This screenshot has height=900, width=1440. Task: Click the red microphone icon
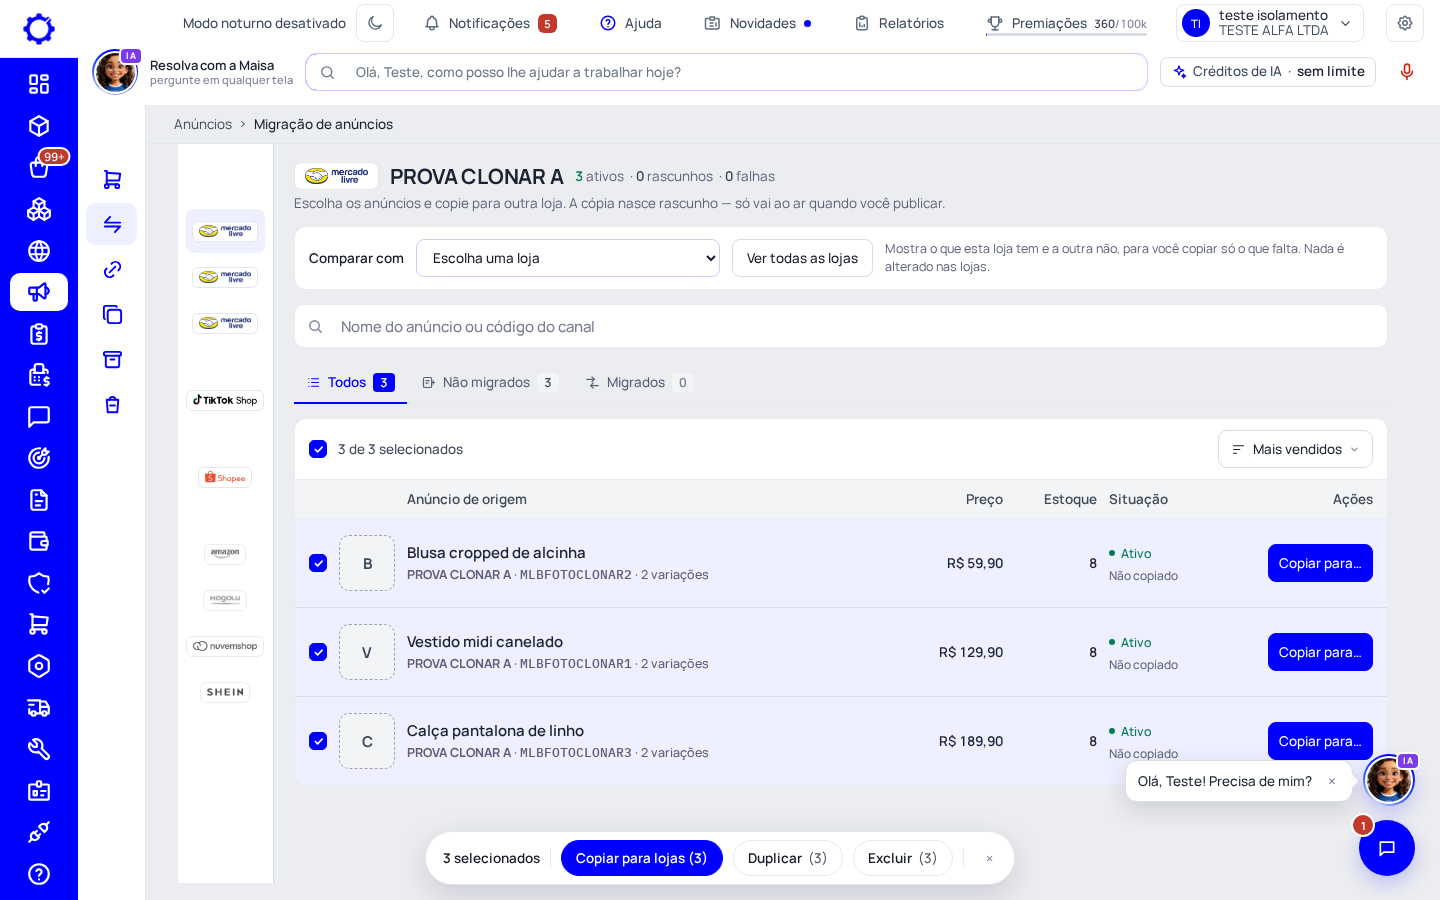pyautogui.click(x=1407, y=72)
